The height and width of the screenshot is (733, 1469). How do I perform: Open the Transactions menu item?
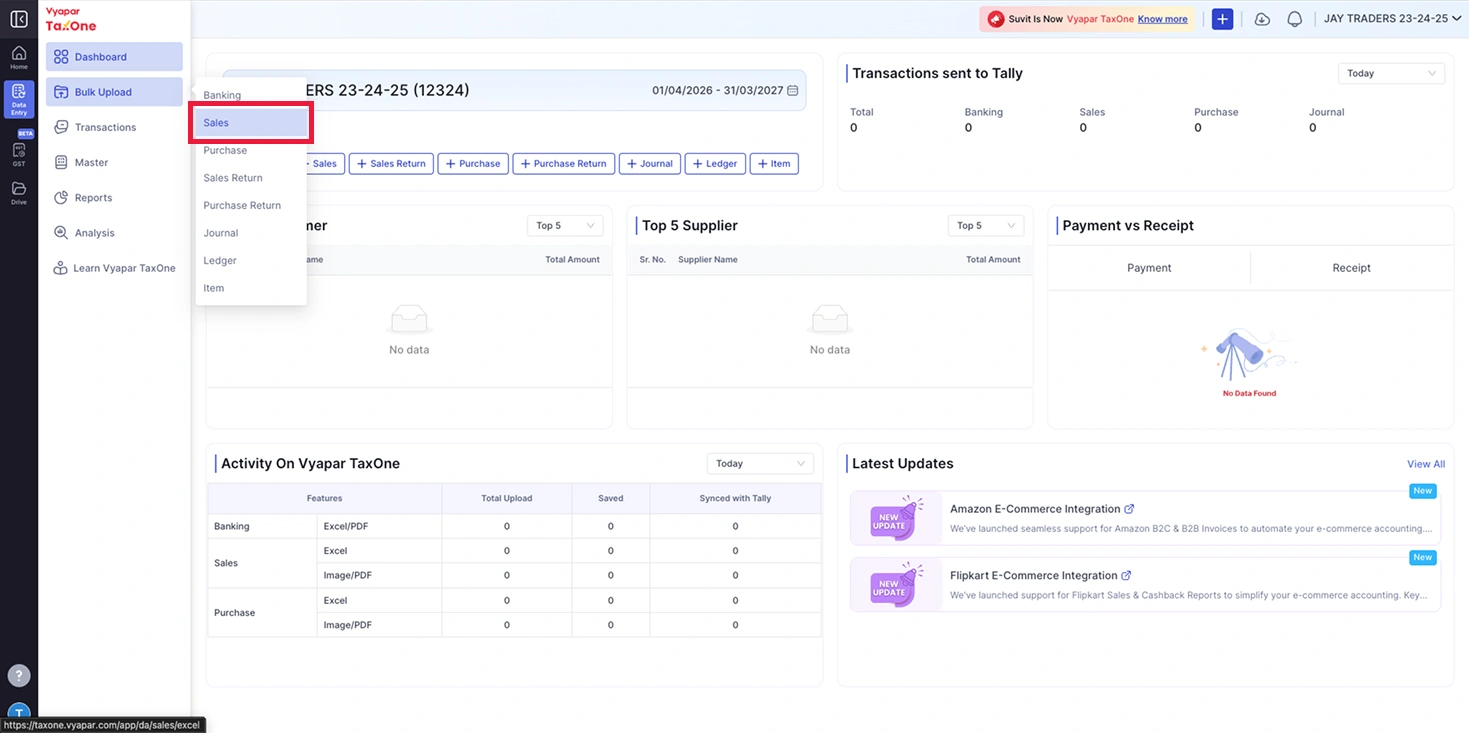[114, 127]
